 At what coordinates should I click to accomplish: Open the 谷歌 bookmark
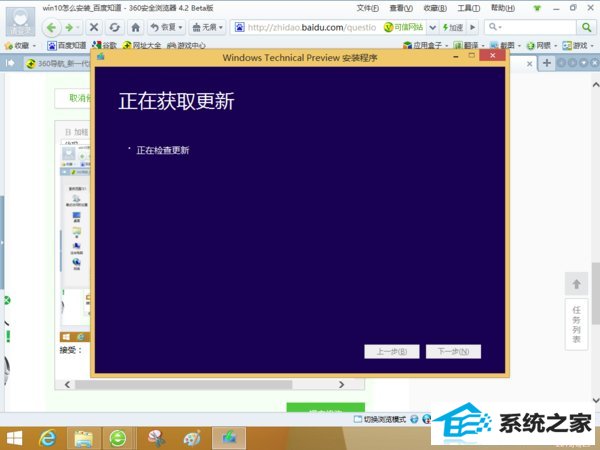coord(104,46)
